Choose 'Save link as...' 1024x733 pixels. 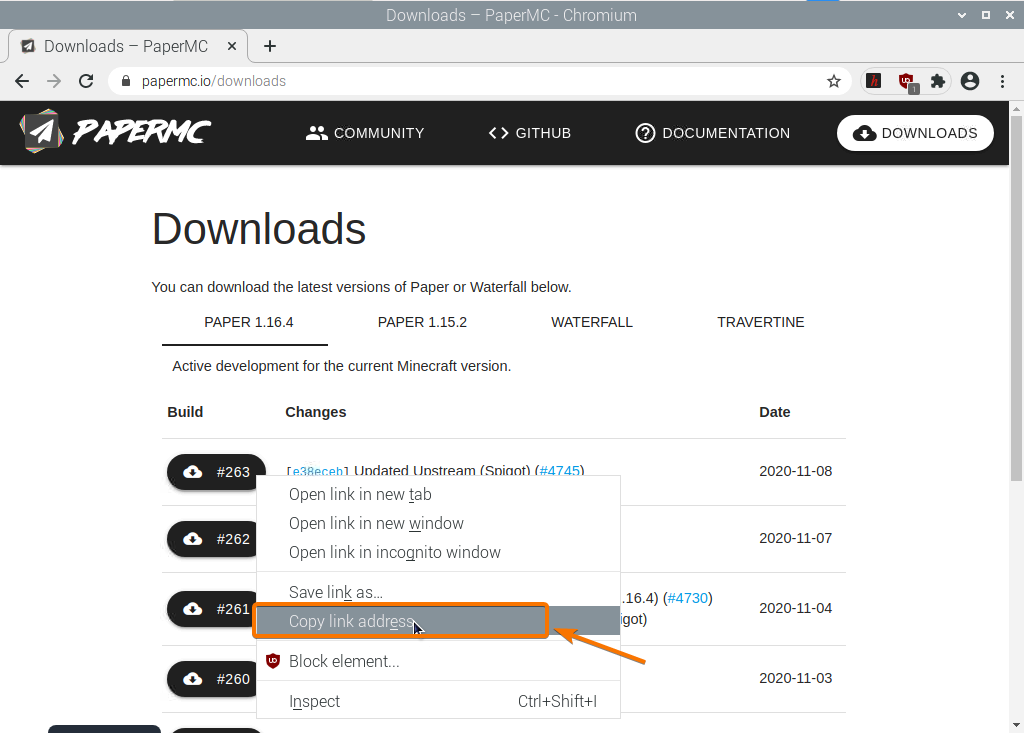click(x=438, y=592)
